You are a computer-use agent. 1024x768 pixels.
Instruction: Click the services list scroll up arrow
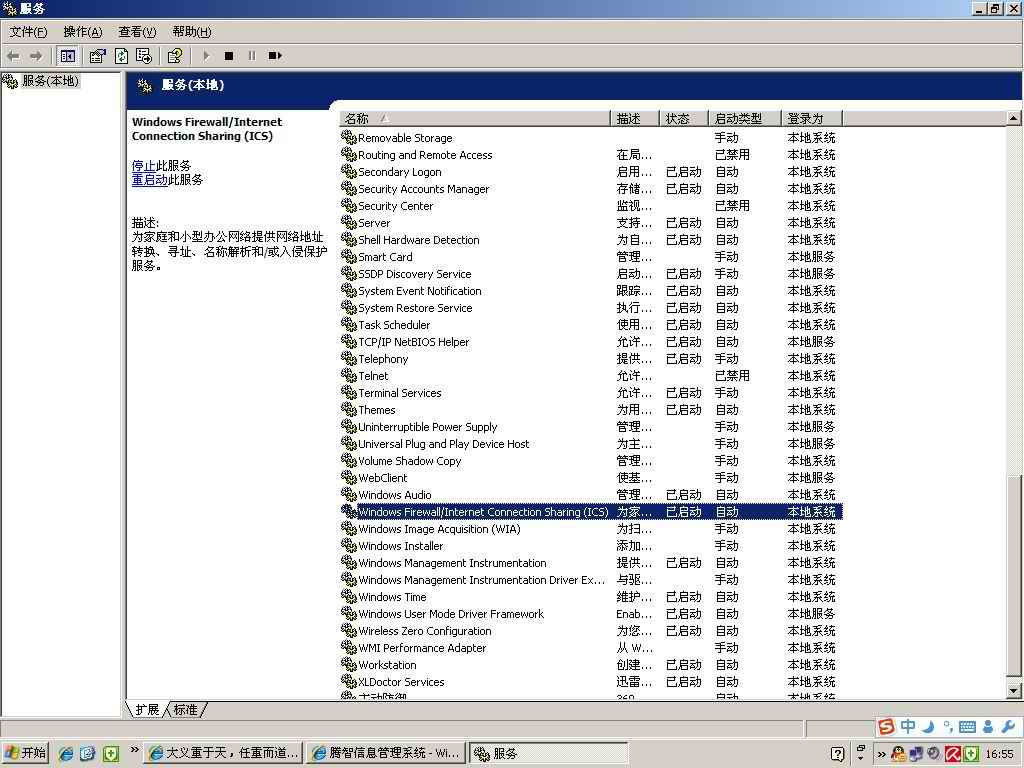(x=1014, y=118)
